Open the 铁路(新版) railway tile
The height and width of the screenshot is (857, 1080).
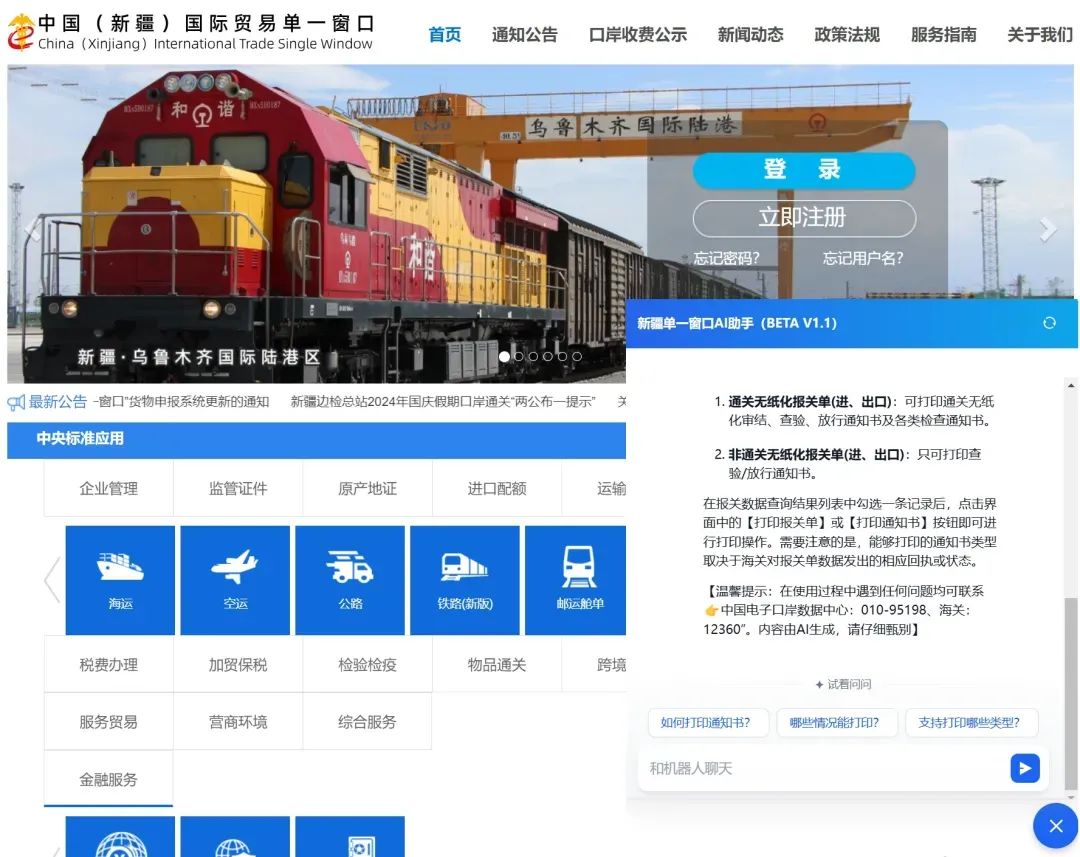[465, 580]
